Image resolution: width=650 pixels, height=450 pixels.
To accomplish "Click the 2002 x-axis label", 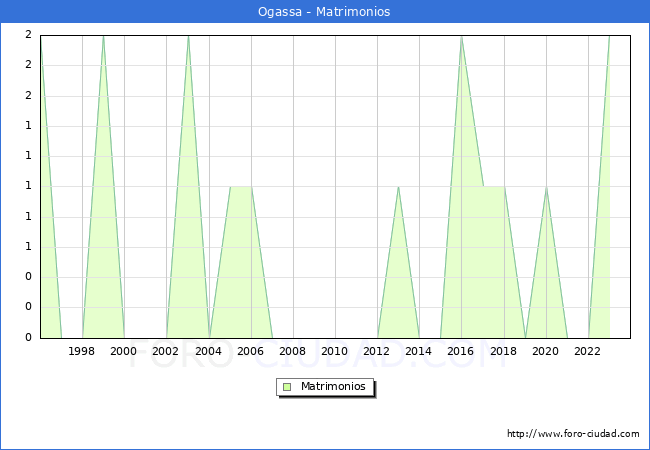I will (x=166, y=351).
